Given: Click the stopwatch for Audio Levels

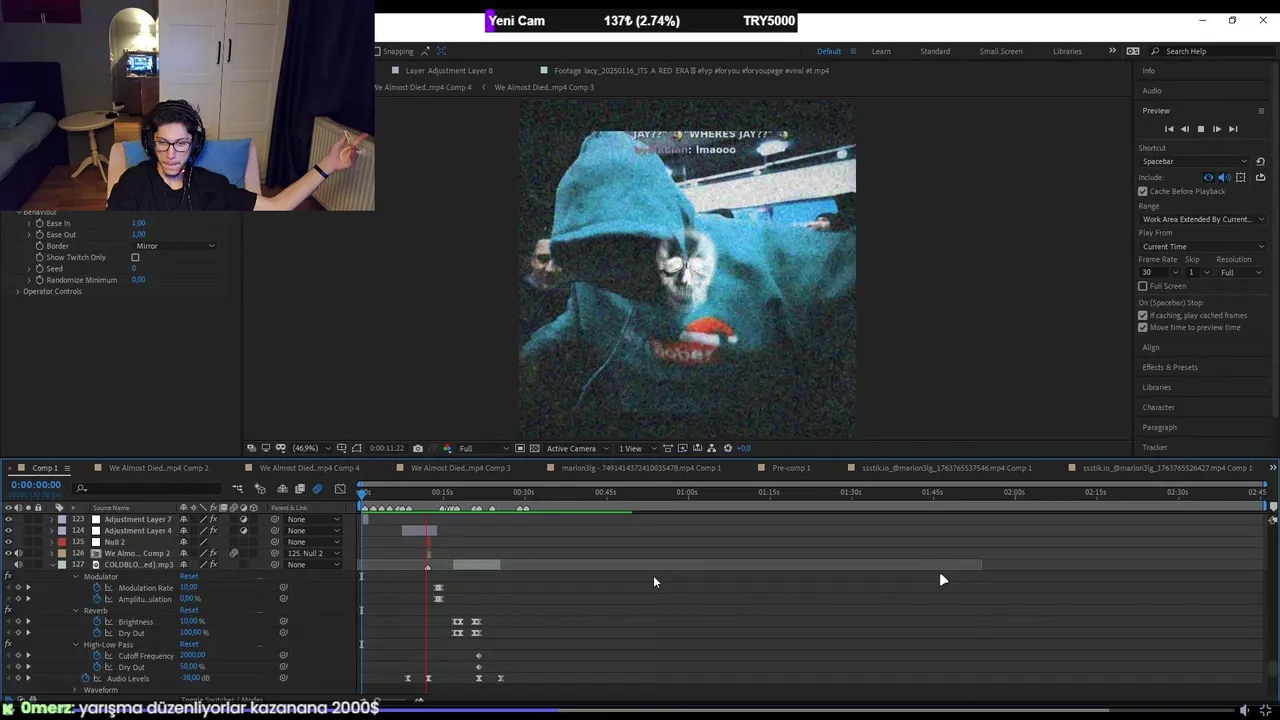Looking at the screenshot, I should (85, 678).
